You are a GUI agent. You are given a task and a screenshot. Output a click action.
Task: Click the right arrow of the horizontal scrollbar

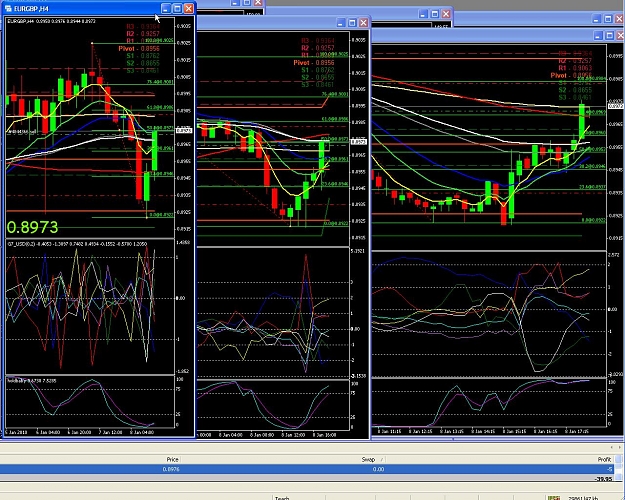[x=621, y=448]
